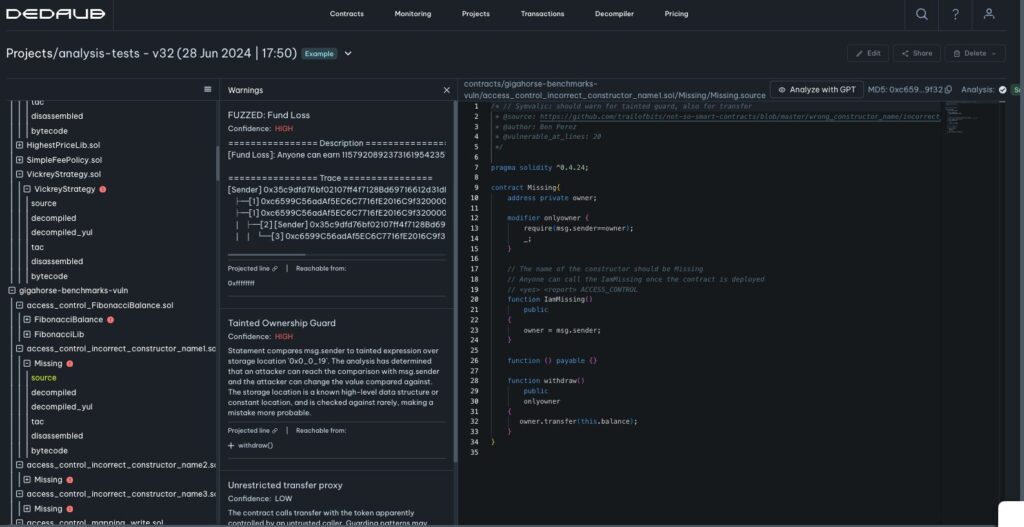1024x527 pixels.
Task: Click the red warning badge next to VickreyStrategy
Action: click(103, 189)
